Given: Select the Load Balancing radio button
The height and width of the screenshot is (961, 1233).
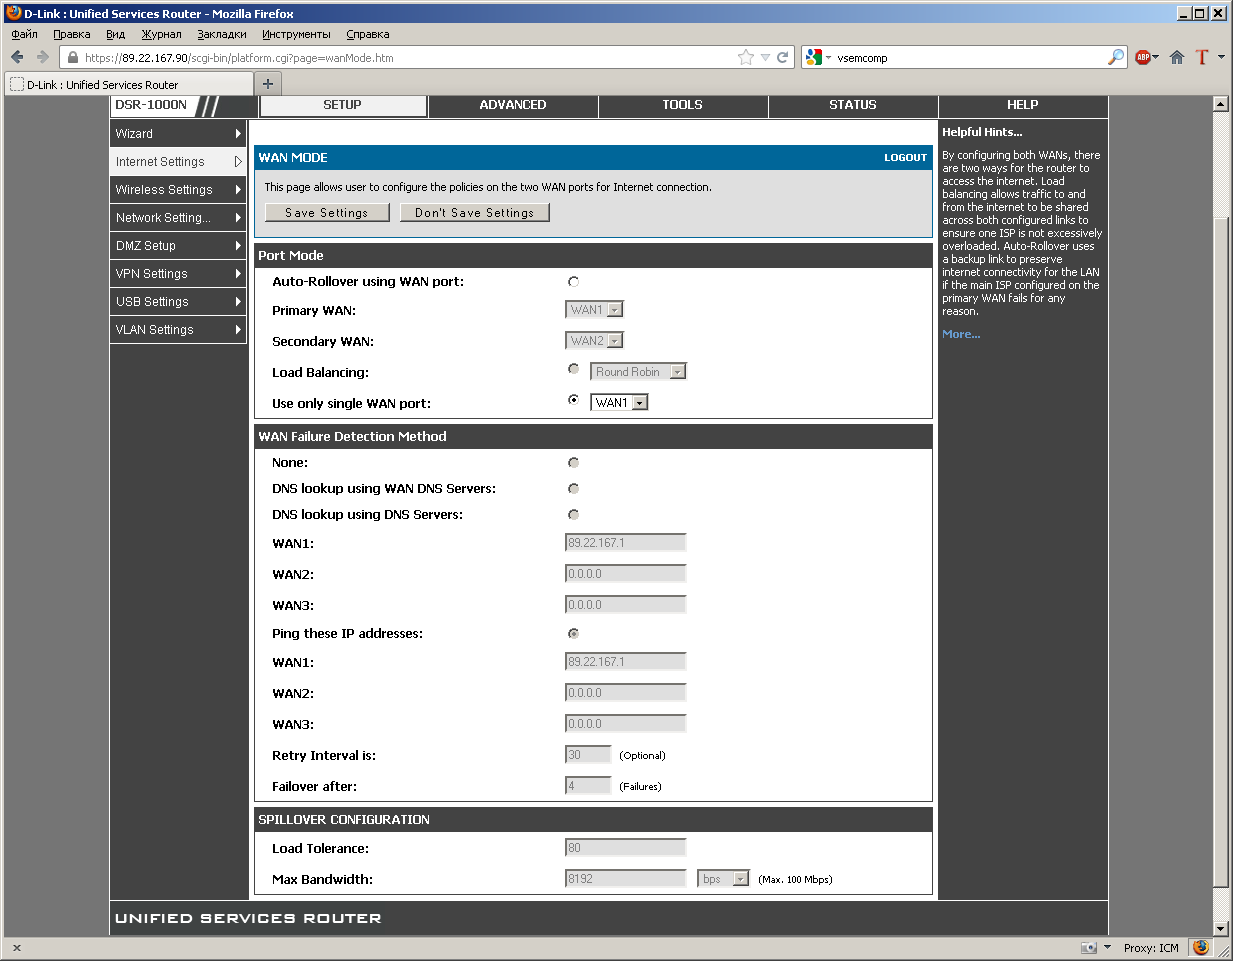Looking at the screenshot, I should 573,369.
